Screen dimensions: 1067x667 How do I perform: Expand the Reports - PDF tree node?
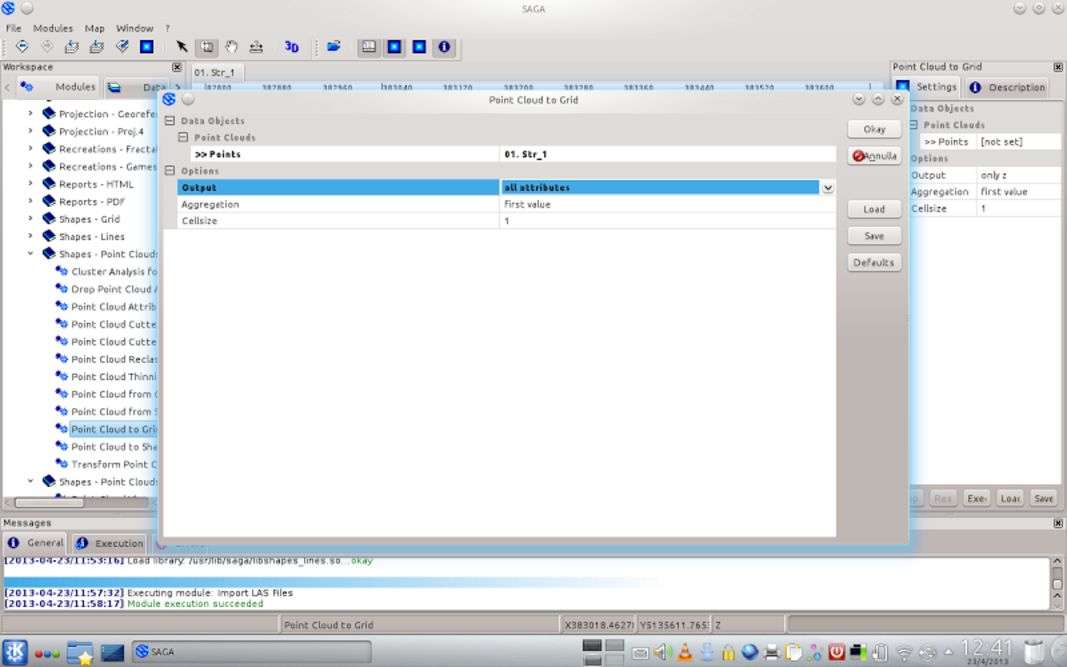(x=30, y=202)
